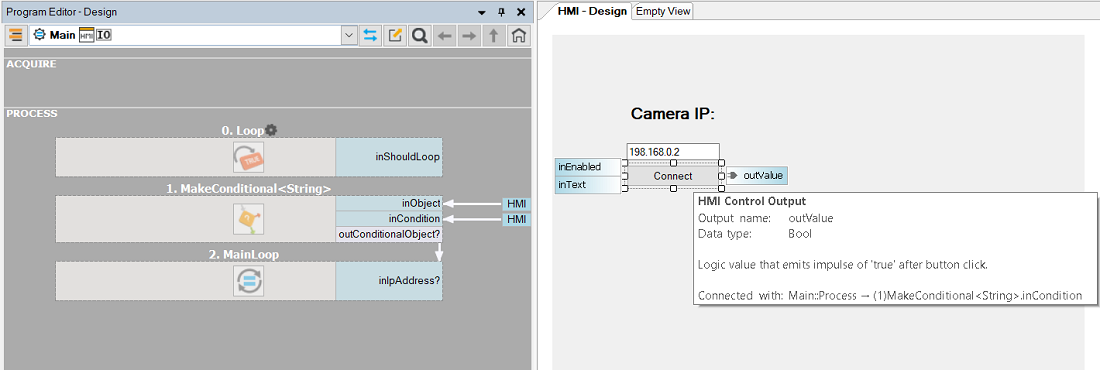Open the Loop filter gear settings

pos(271,130)
